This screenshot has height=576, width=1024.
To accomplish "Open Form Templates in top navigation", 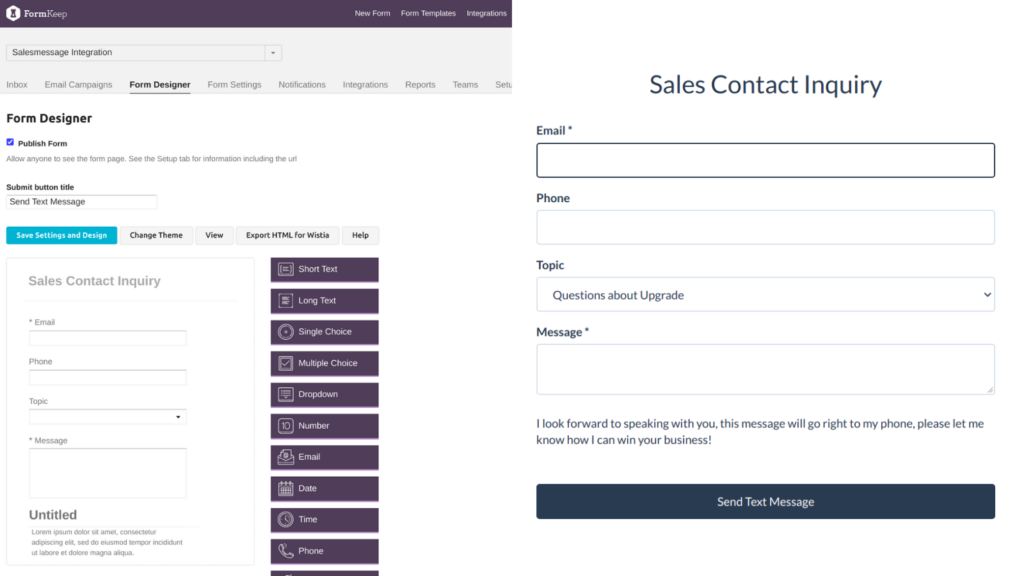I will 428,13.
